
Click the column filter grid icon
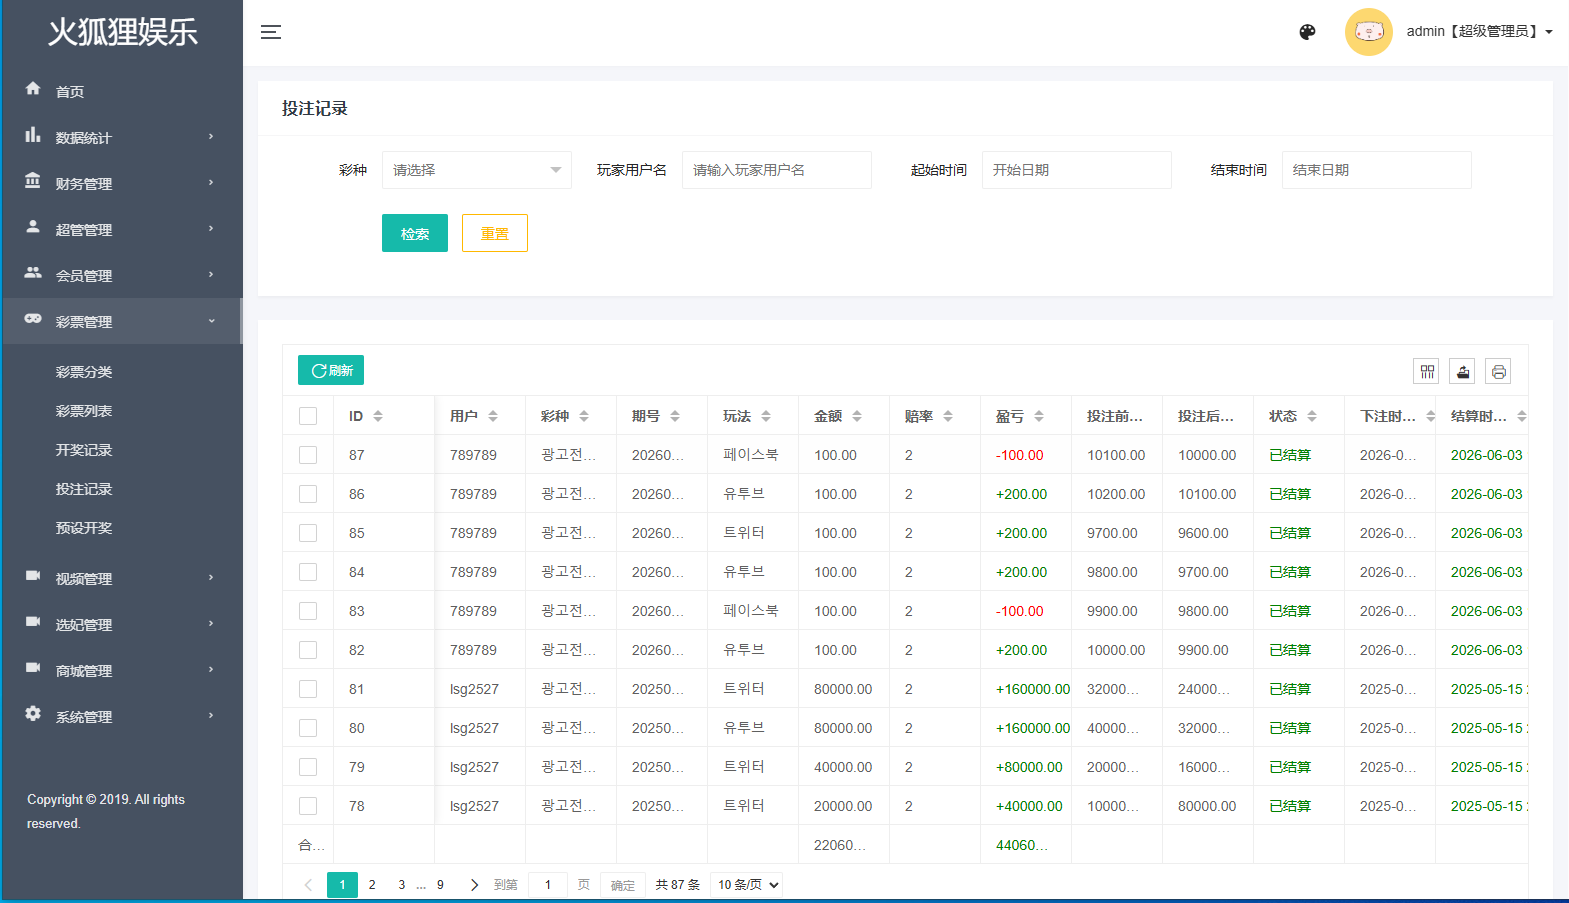point(1427,372)
